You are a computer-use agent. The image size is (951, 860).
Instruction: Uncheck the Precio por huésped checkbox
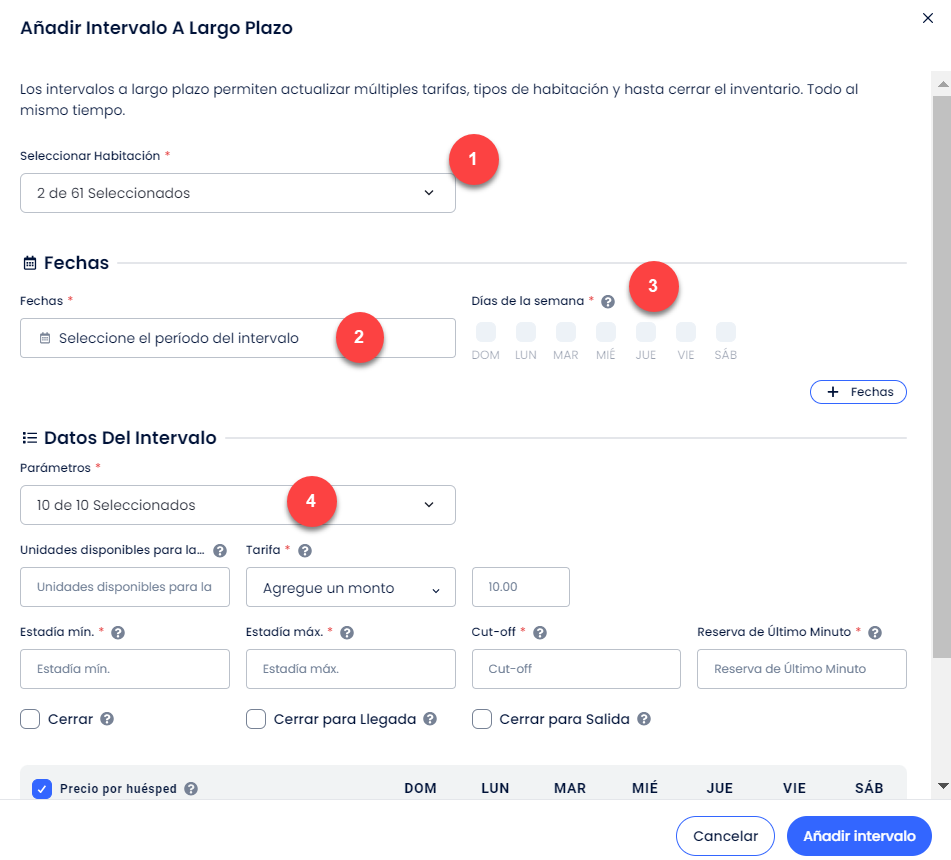(42, 789)
